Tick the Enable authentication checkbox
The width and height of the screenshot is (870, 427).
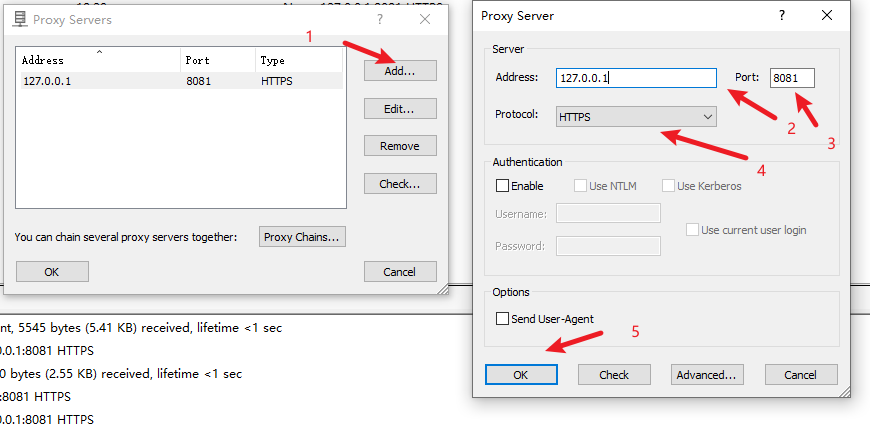[503, 186]
